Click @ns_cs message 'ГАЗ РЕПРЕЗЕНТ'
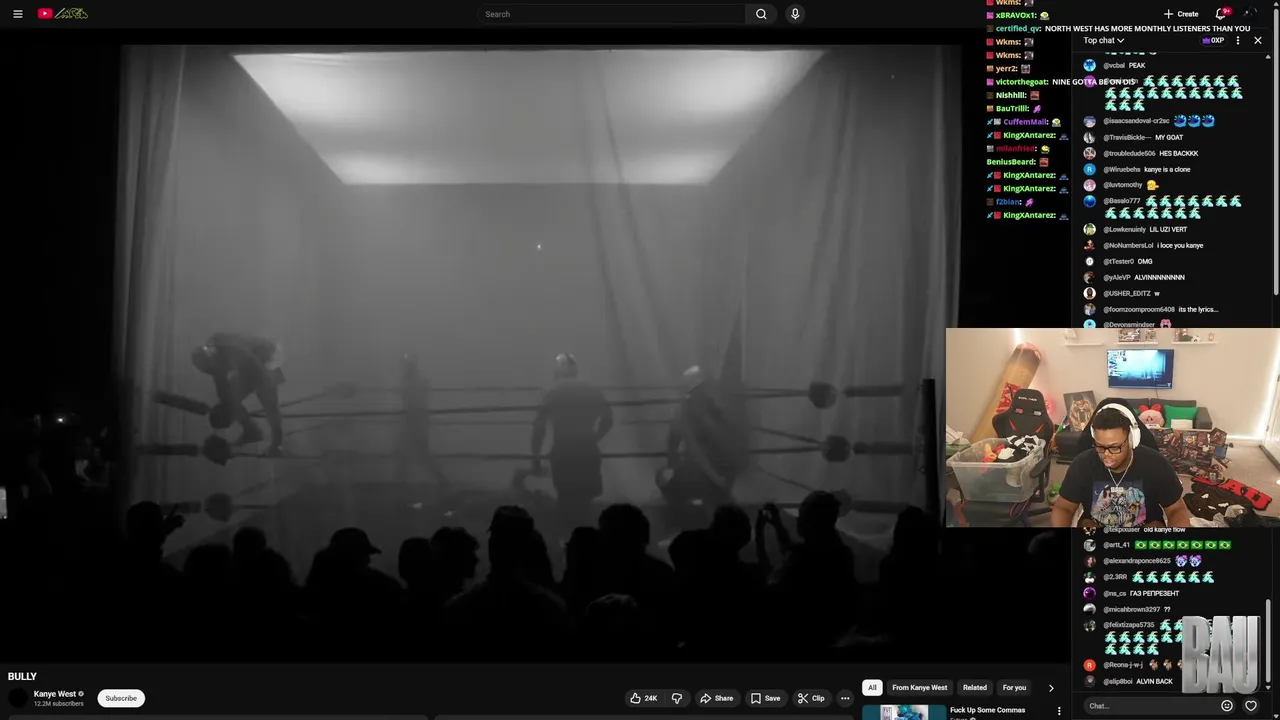The width and height of the screenshot is (1280, 720). (x=1154, y=593)
